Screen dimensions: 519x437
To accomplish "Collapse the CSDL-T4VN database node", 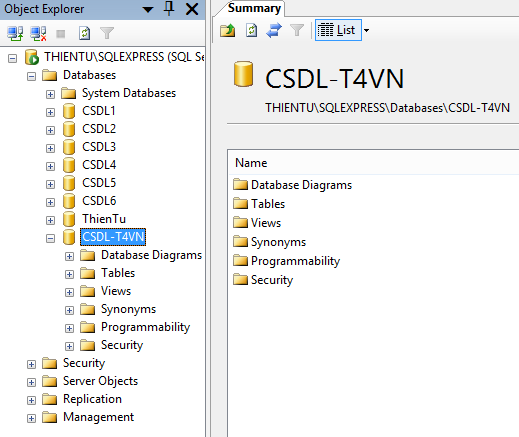I will pyautogui.click(x=50, y=239).
